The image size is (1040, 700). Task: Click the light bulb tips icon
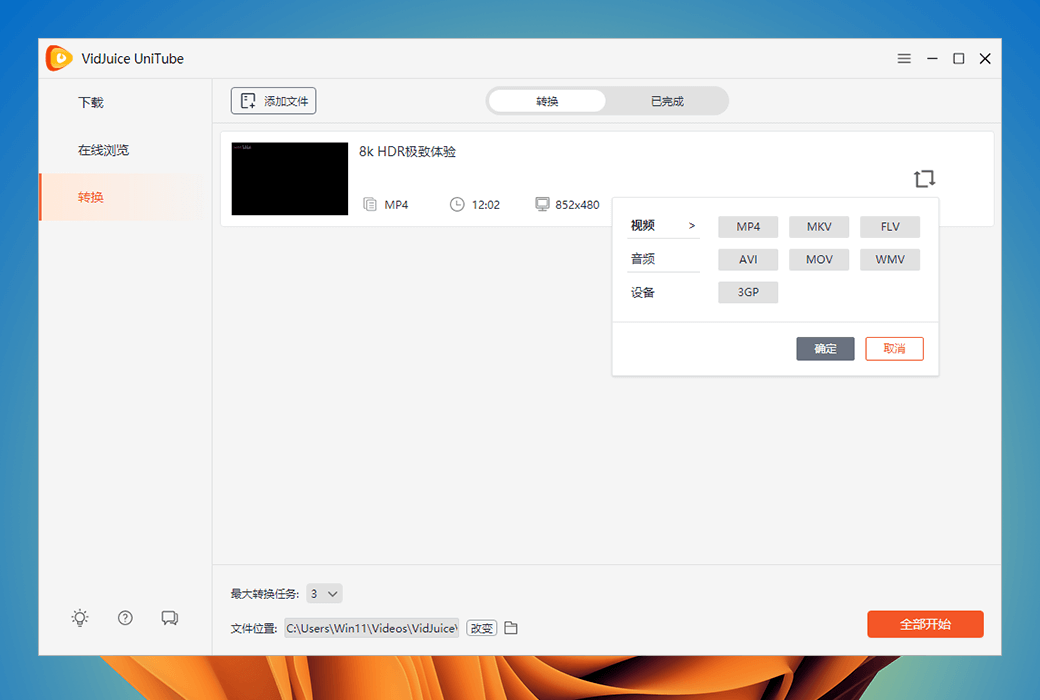(80, 618)
